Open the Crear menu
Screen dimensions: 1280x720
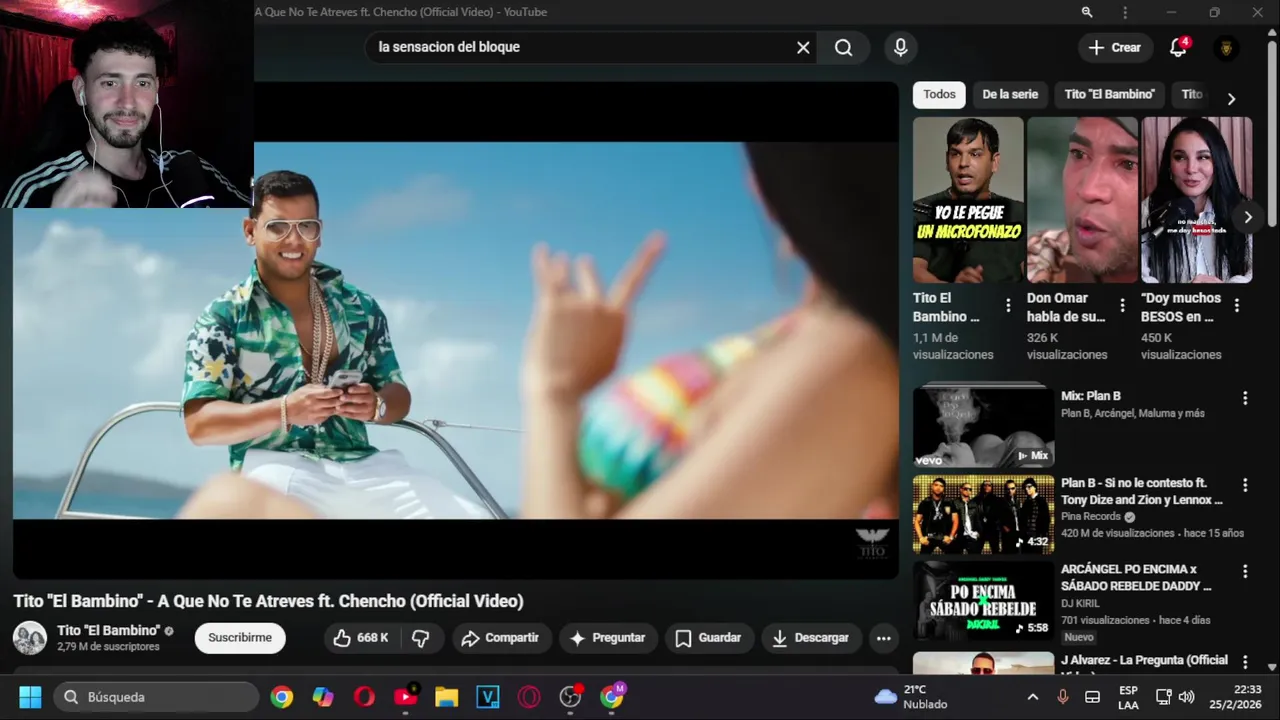[x=1115, y=47]
